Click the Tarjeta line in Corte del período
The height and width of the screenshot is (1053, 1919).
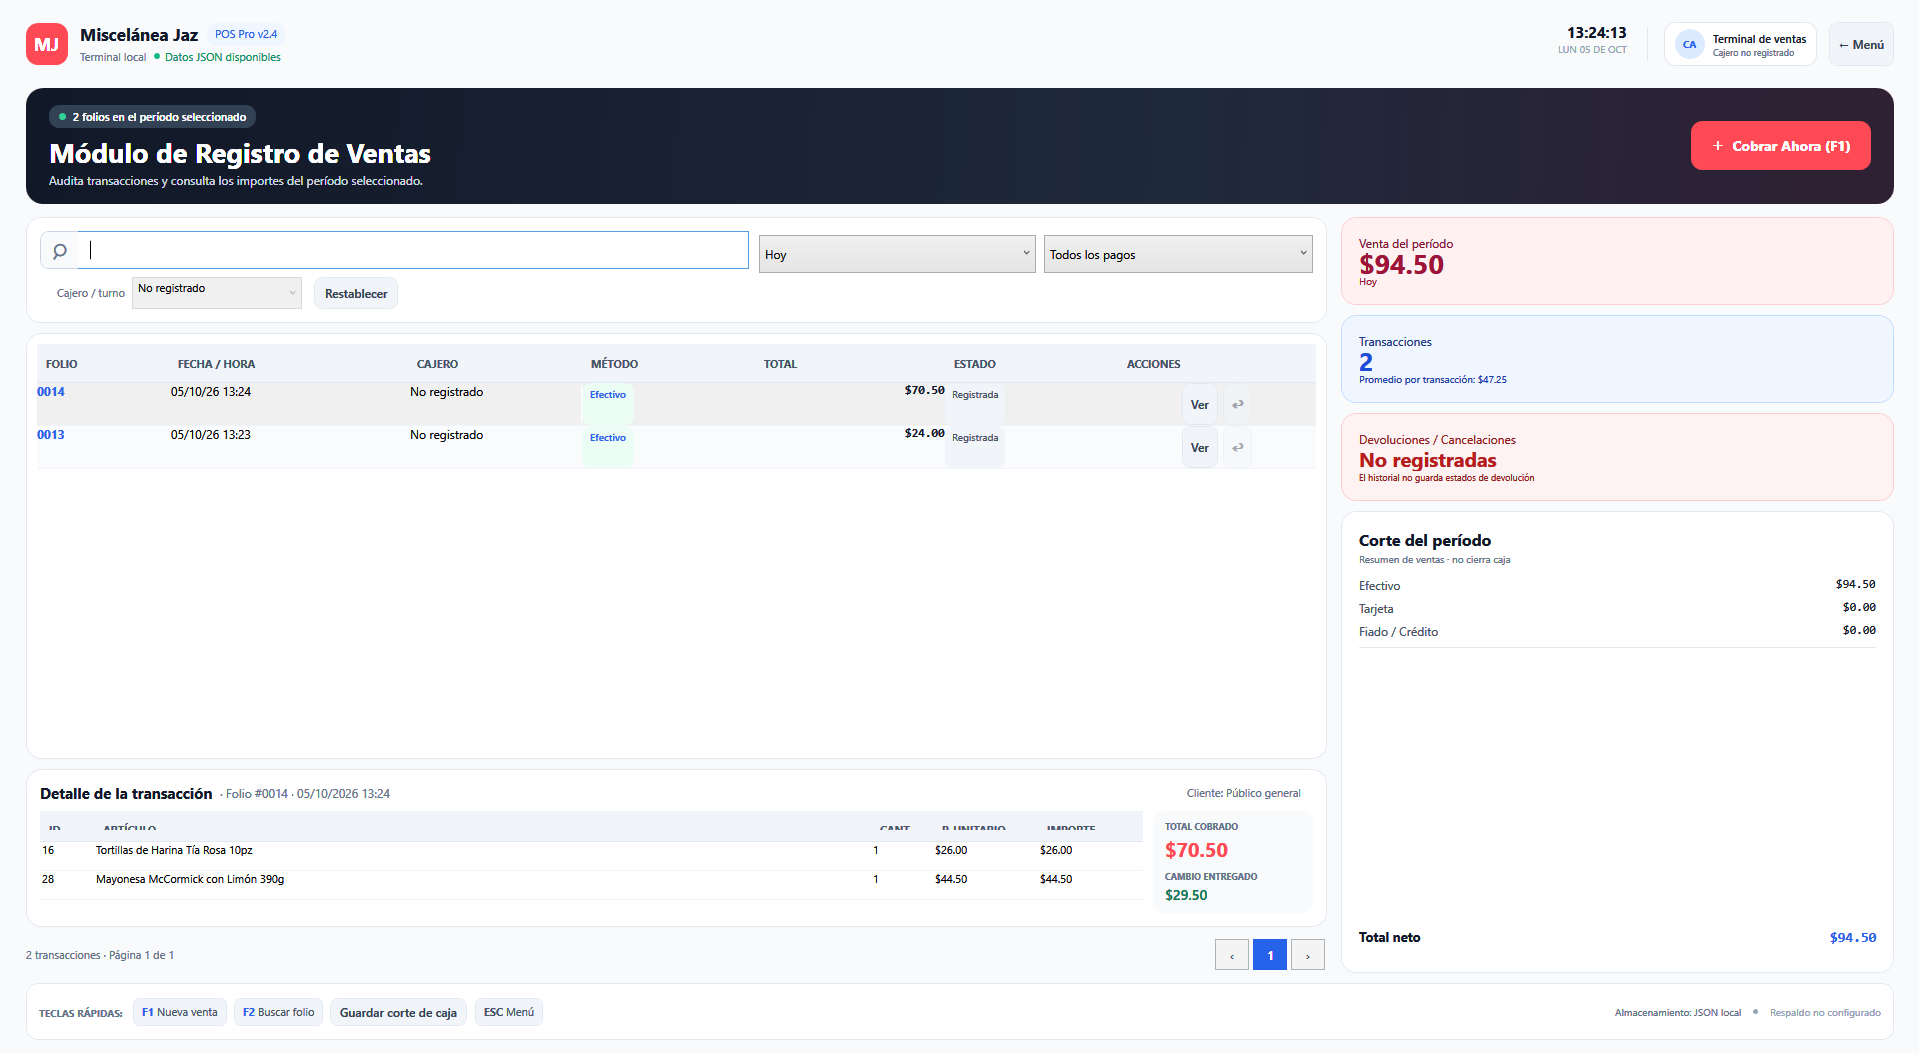pyautogui.click(x=1617, y=608)
